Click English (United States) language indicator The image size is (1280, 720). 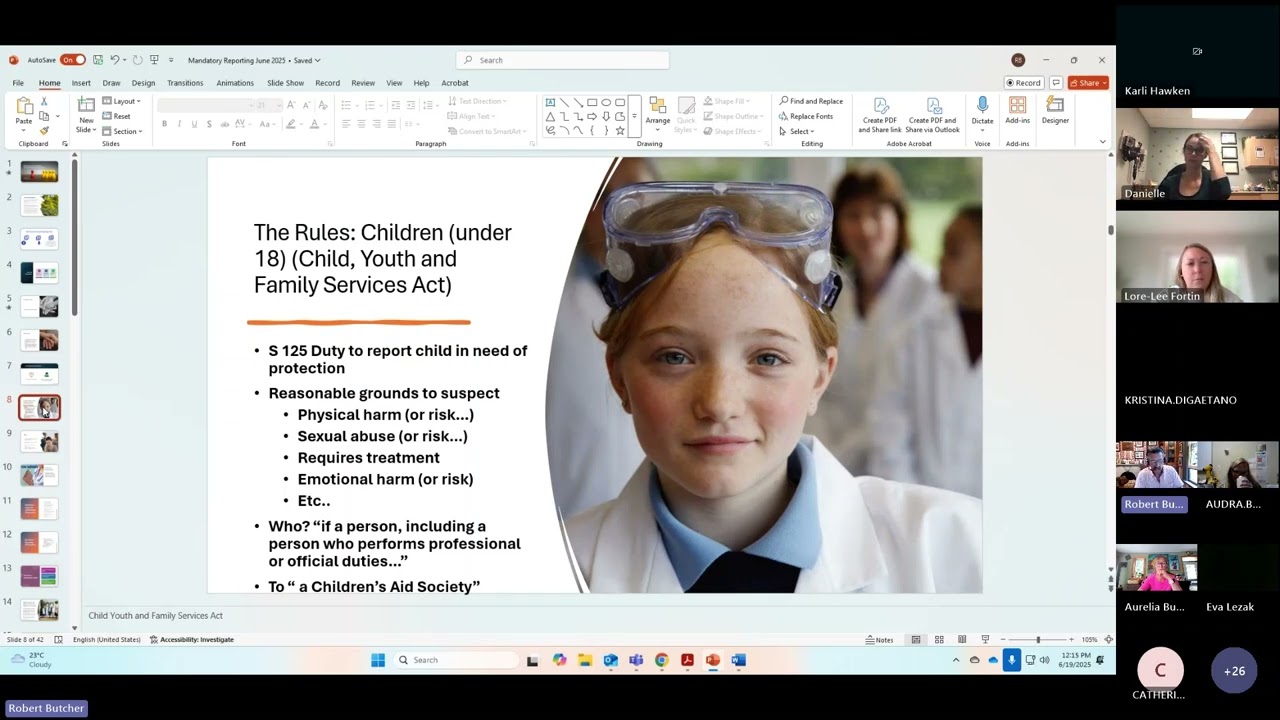tap(106, 640)
